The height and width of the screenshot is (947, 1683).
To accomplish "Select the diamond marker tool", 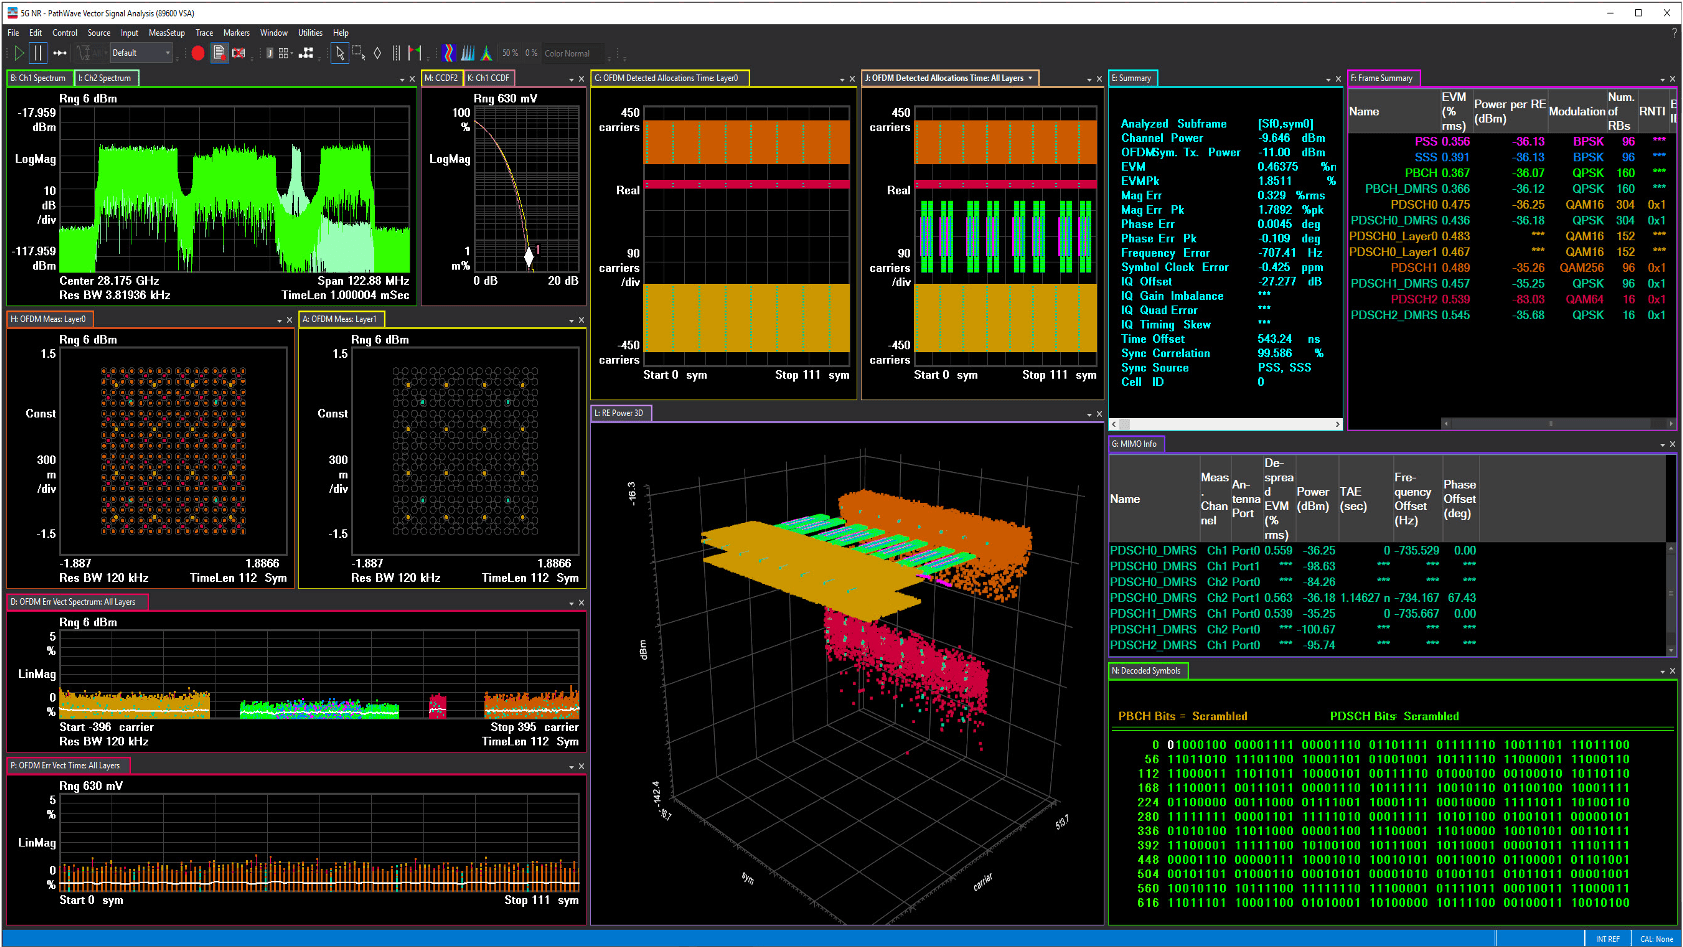I will tap(377, 53).
